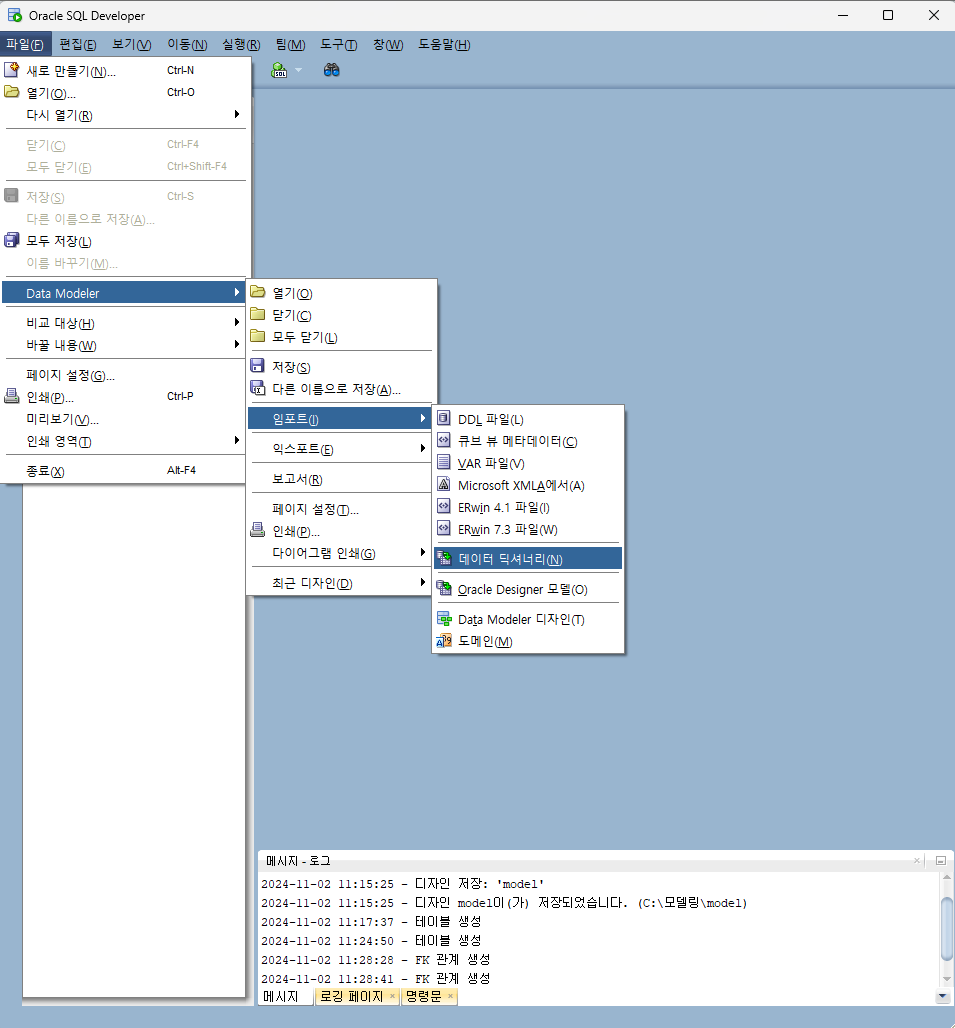
Task: Close the 메시지 - 로그 panel
Action: [917, 860]
